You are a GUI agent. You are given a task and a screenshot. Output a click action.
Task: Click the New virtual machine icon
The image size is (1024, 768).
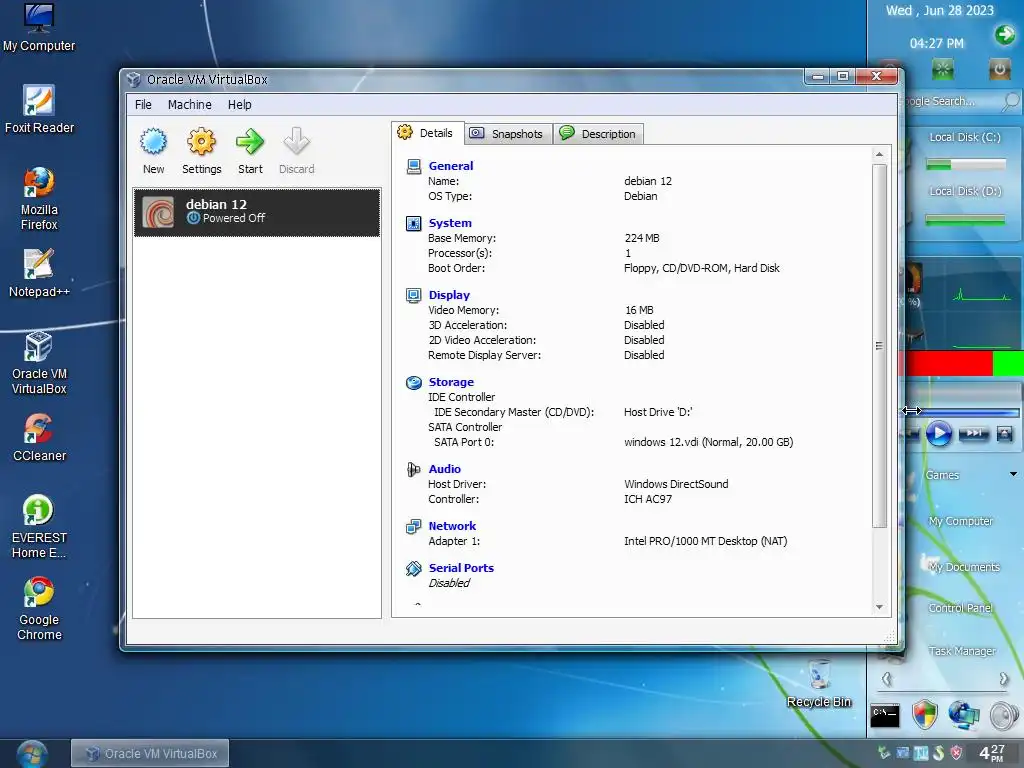[153, 142]
